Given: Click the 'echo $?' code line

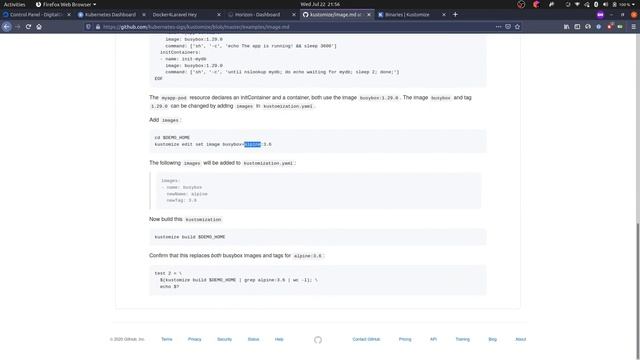Looking at the screenshot, I should coord(169,287).
